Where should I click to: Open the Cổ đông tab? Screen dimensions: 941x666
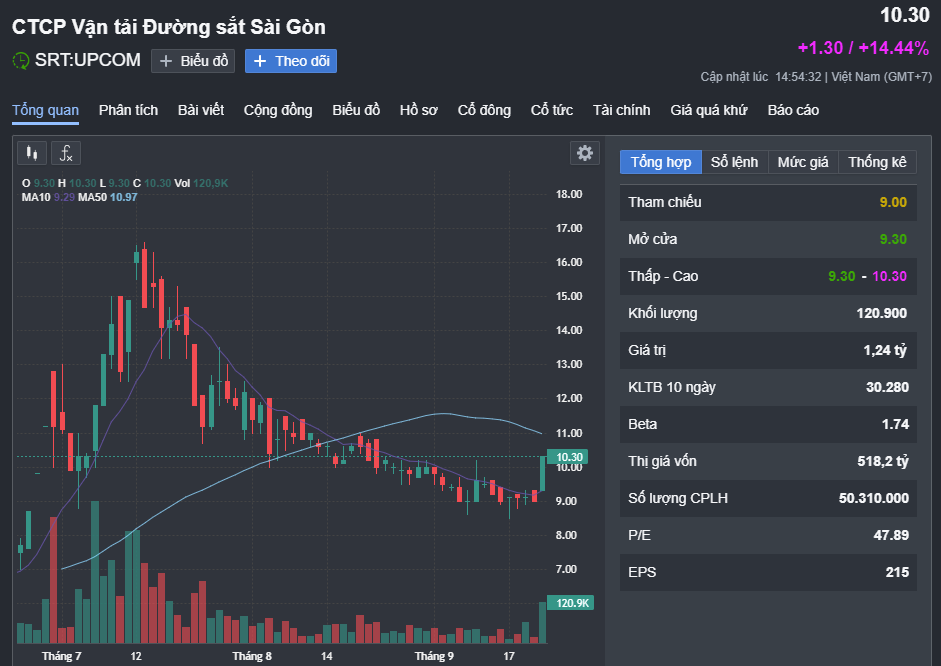[x=484, y=110]
